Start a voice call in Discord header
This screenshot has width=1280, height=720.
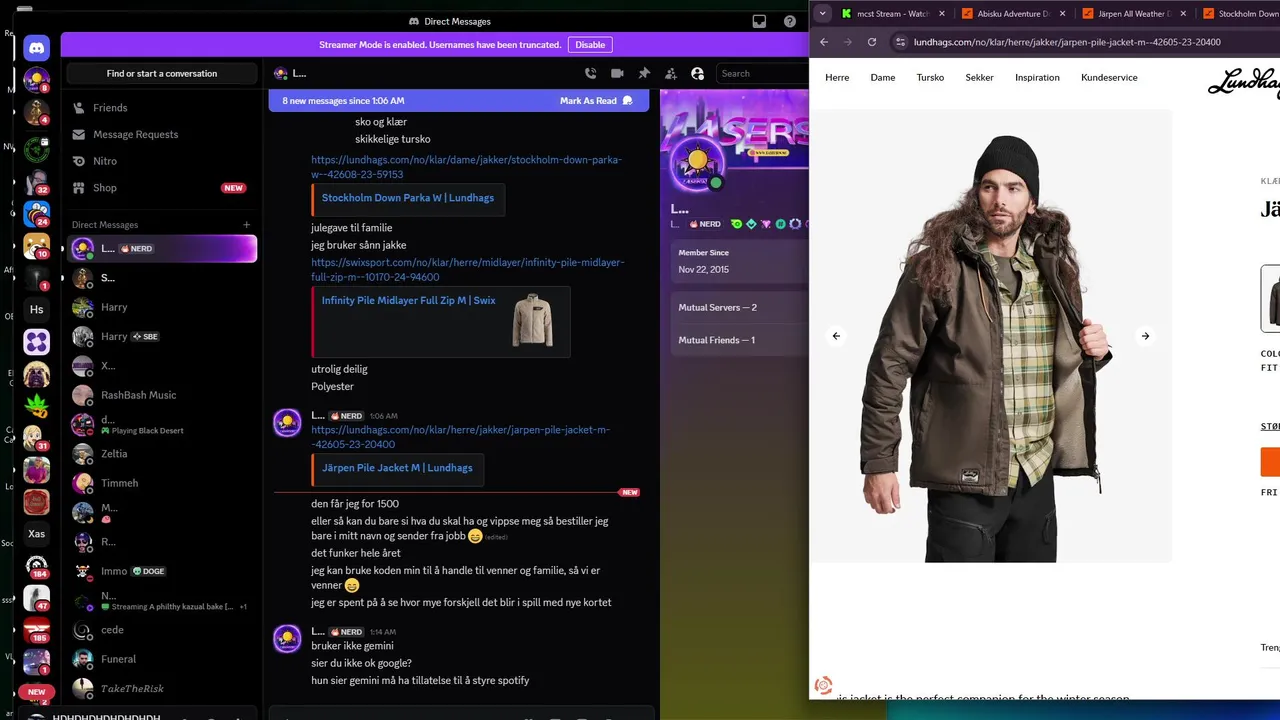pyautogui.click(x=590, y=73)
